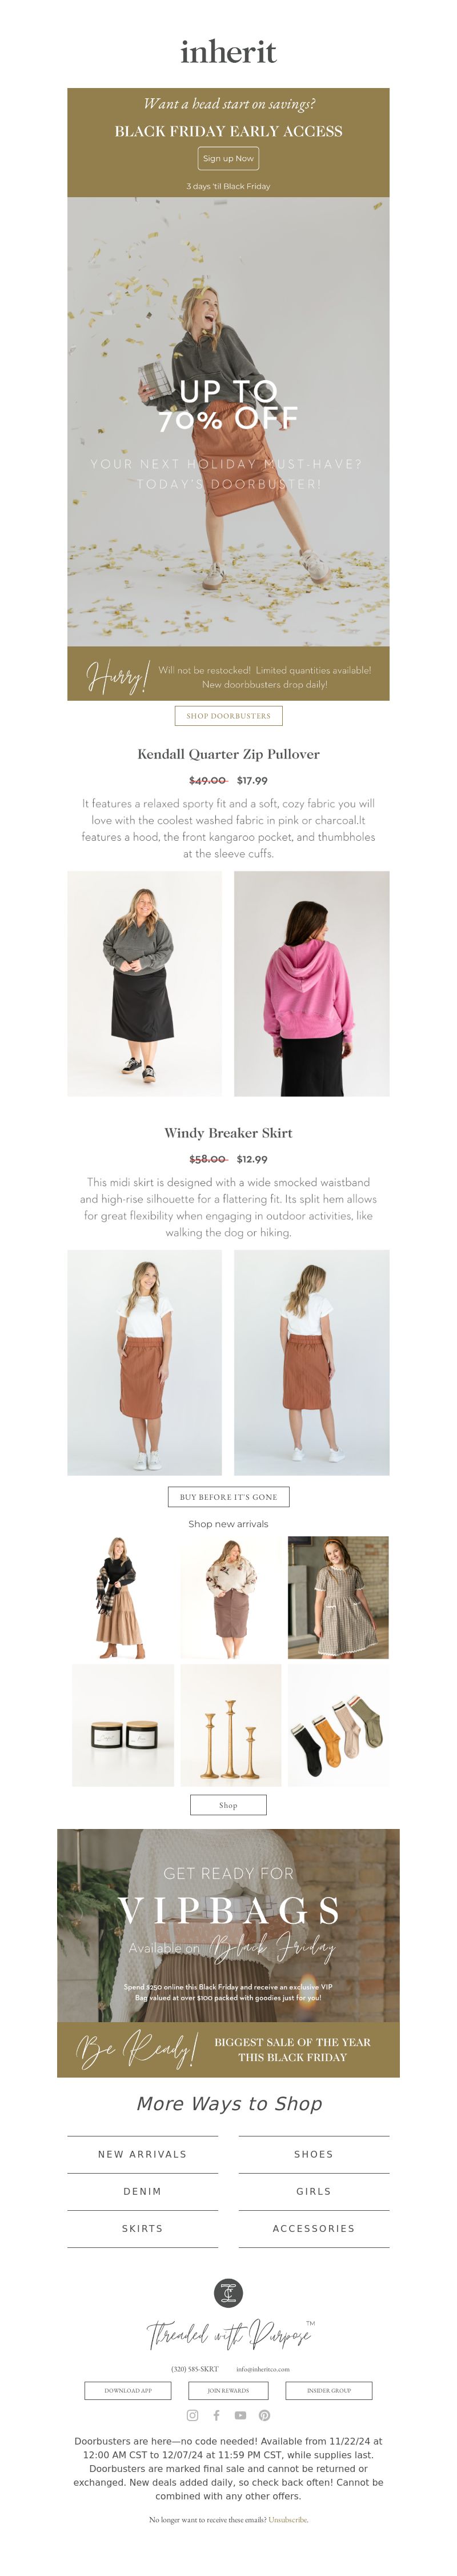Image resolution: width=457 pixels, height=2576 pixels.
Task: Click the round Inherit monogram logo
Action: click(228, 2293)
